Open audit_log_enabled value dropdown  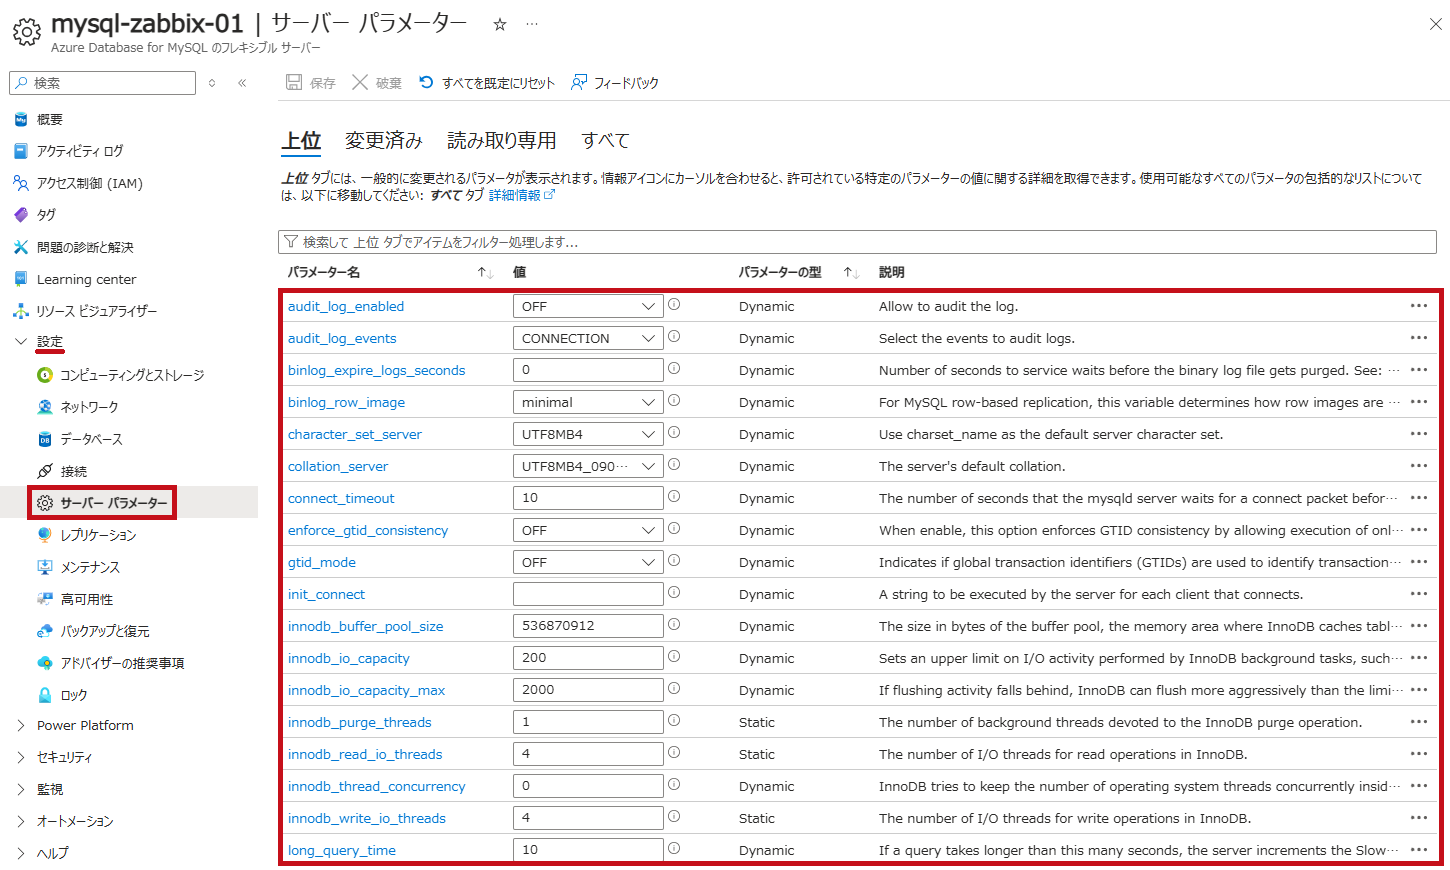pos(588,306)
